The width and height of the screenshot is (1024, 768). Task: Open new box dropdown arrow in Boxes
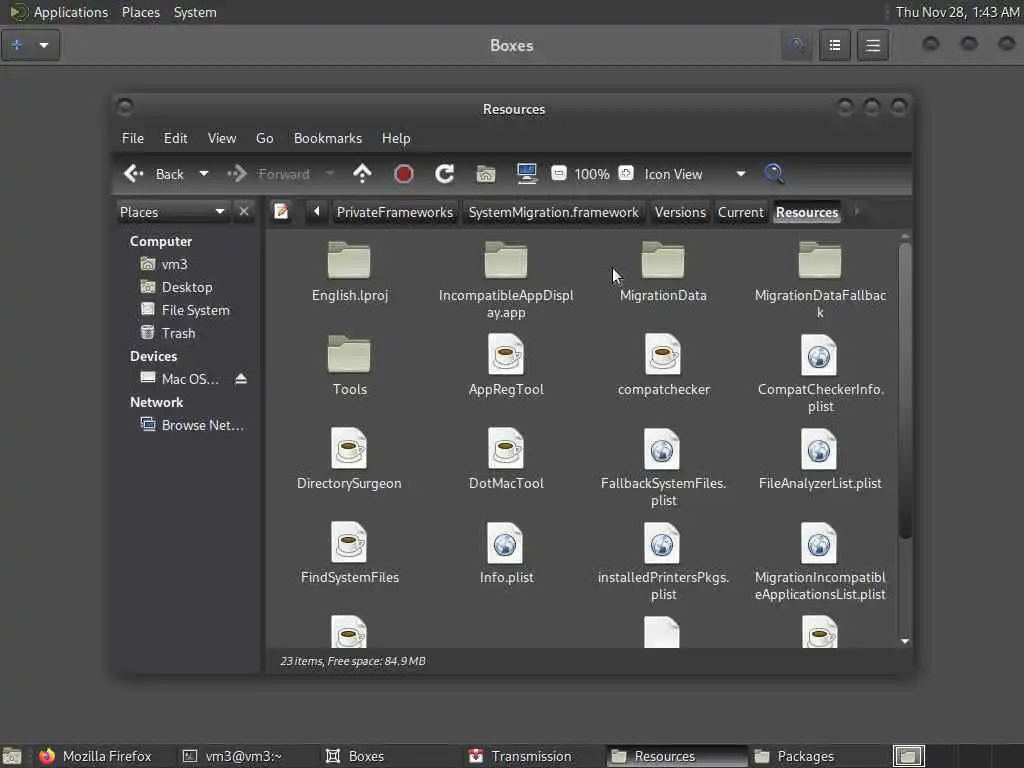pyautogui.click(x=44, y=45)
